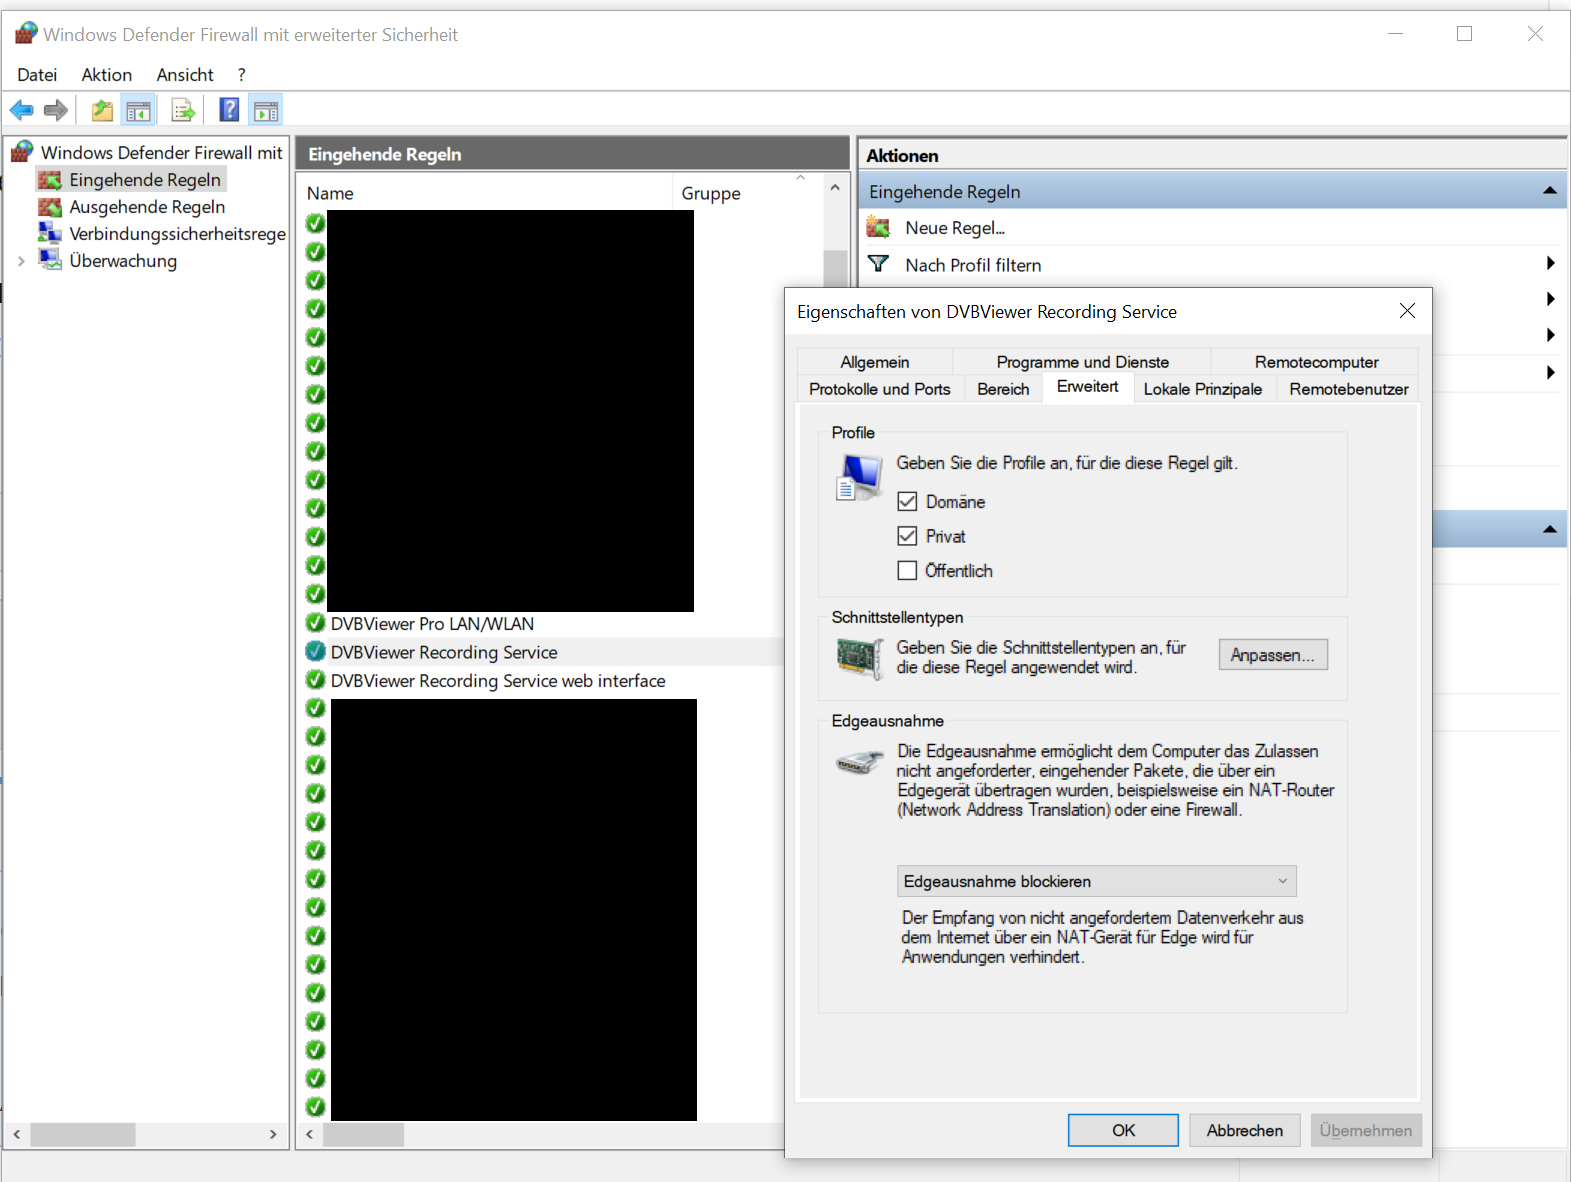1571x1182 pixels.
Task: Open the ? help menu
Action: pyautogui.click(x=242, y=75)
